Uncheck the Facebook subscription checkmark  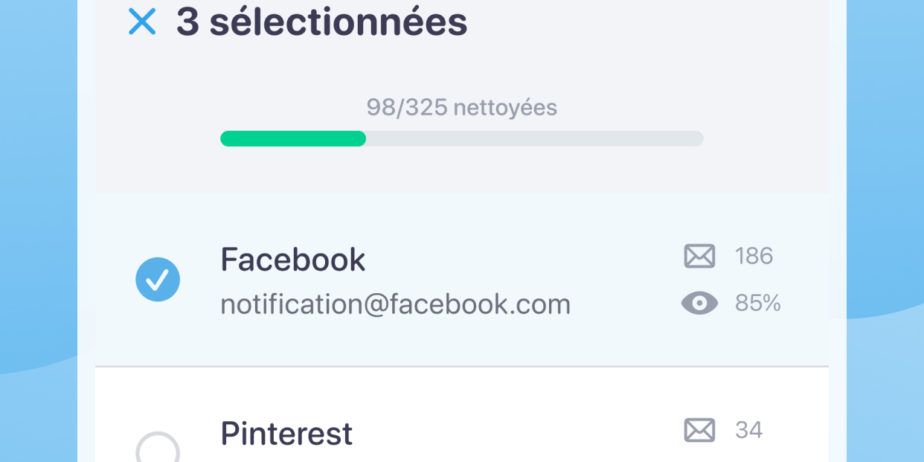pyautogui.click(x=157, y=279)
